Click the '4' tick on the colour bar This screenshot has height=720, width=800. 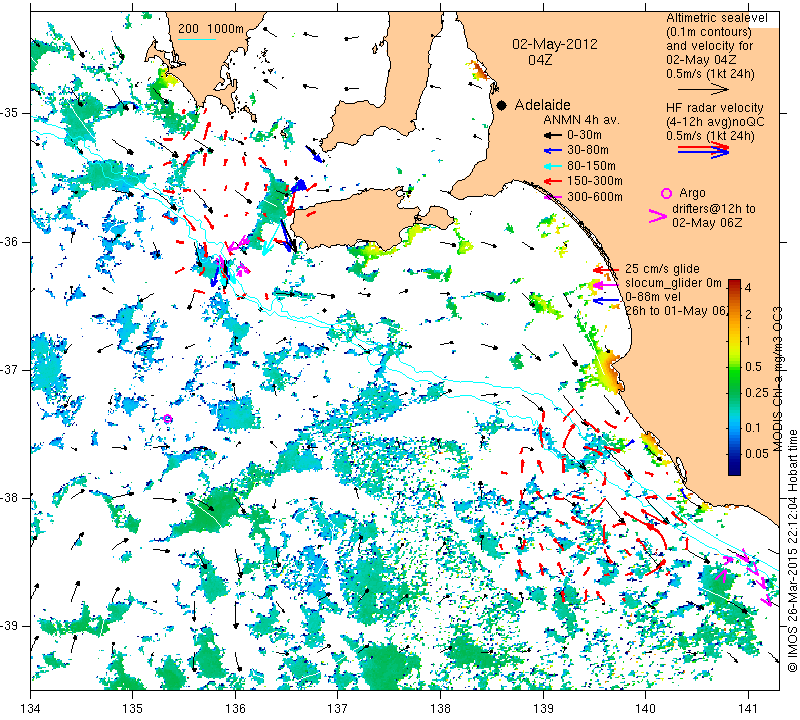coord(748,288)
